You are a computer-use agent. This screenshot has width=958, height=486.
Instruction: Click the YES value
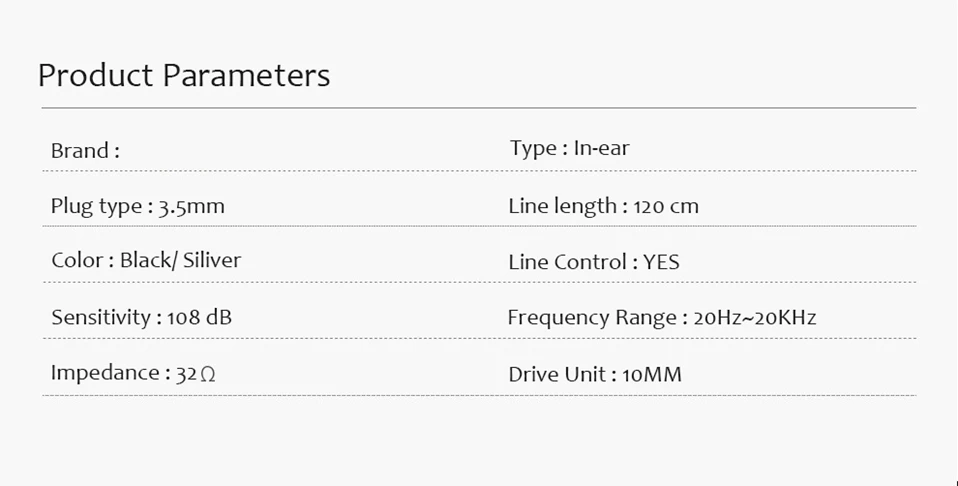pyautogui.click(x=661, y=262)
